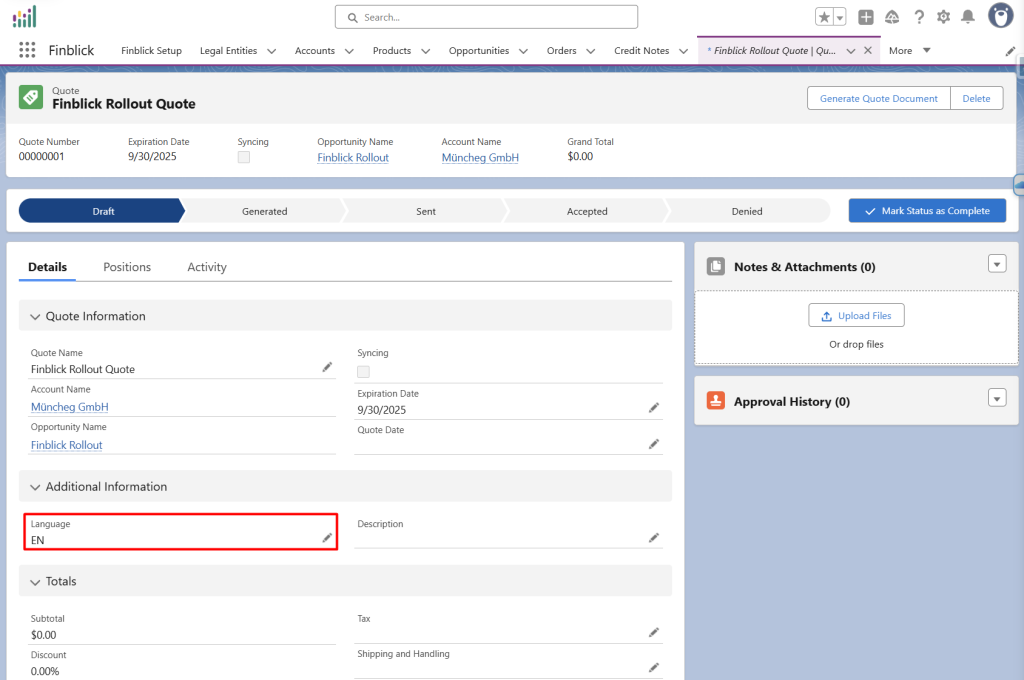Switch to the Activity tab
This screenshot has width=1024, height=680.
click(x=207, y=267)
